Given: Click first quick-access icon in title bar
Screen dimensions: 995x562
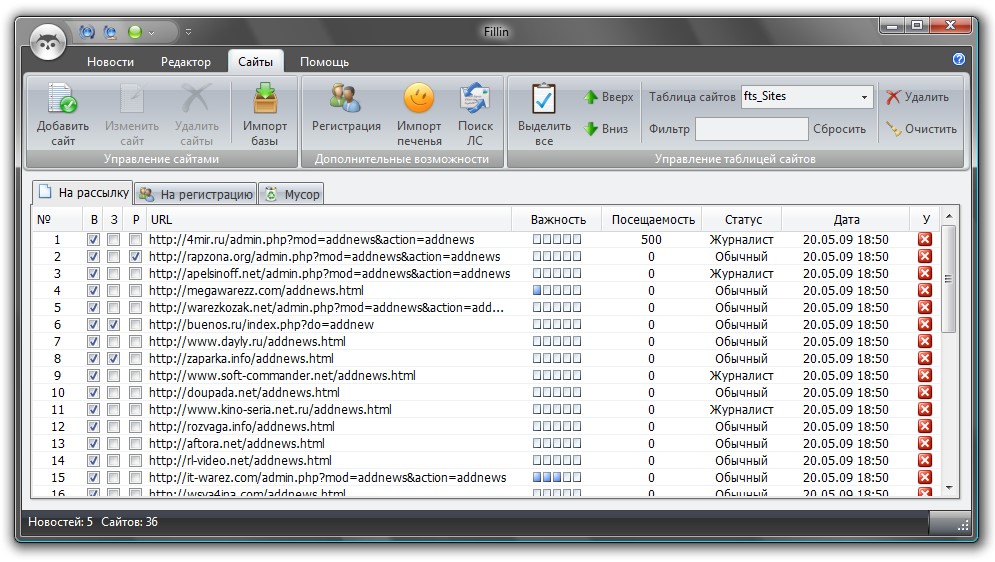Looking at the screenshot, I should (x=87, y=32).
